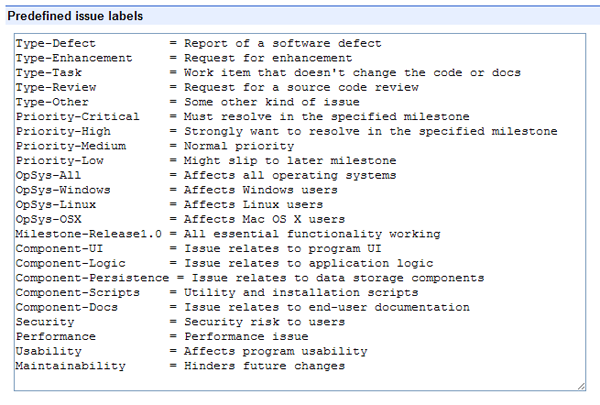The width and height of the screenshot is (600, 405).
Task: Click the textarea resize grip corner
Action: tap(581, 386)
